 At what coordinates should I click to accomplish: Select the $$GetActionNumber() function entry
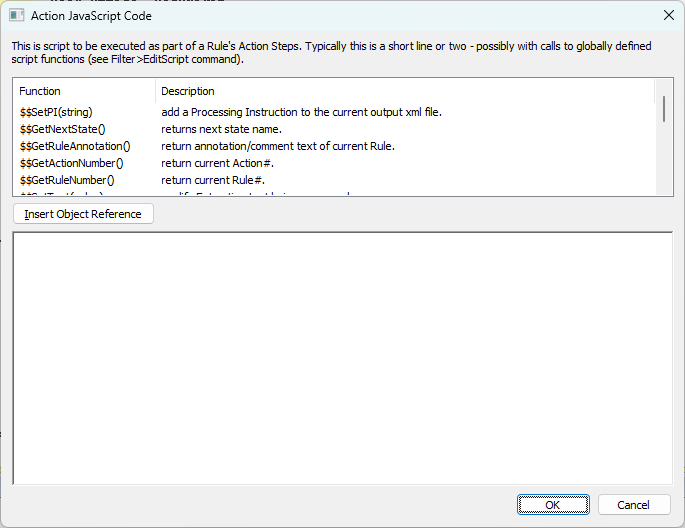72,163
